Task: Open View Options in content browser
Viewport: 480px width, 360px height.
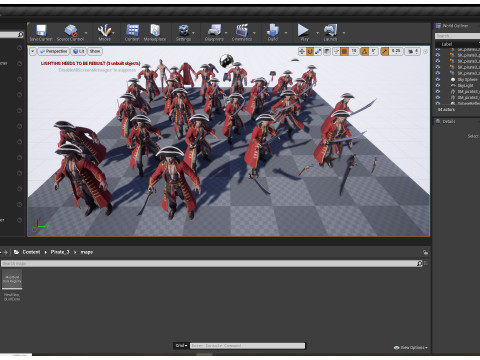Action: click(x=411, y=348)
